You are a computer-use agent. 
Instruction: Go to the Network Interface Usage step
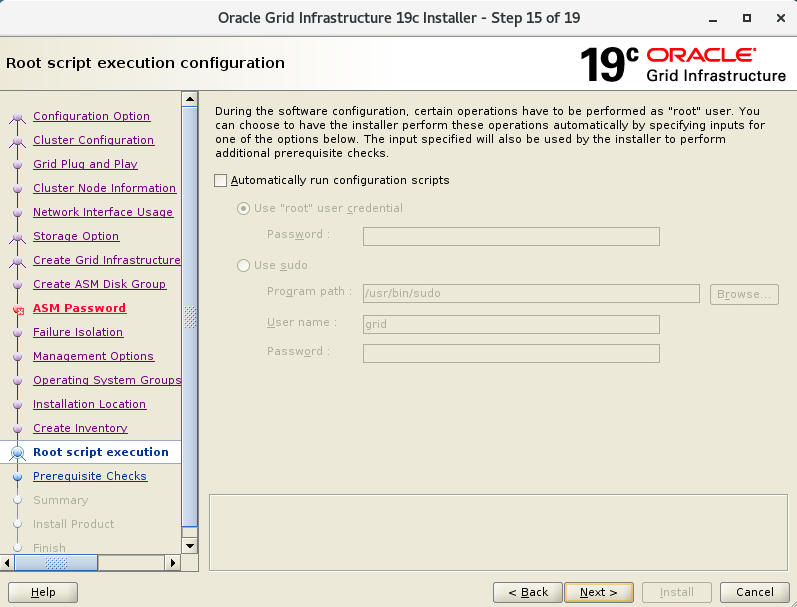coord(102,212)
